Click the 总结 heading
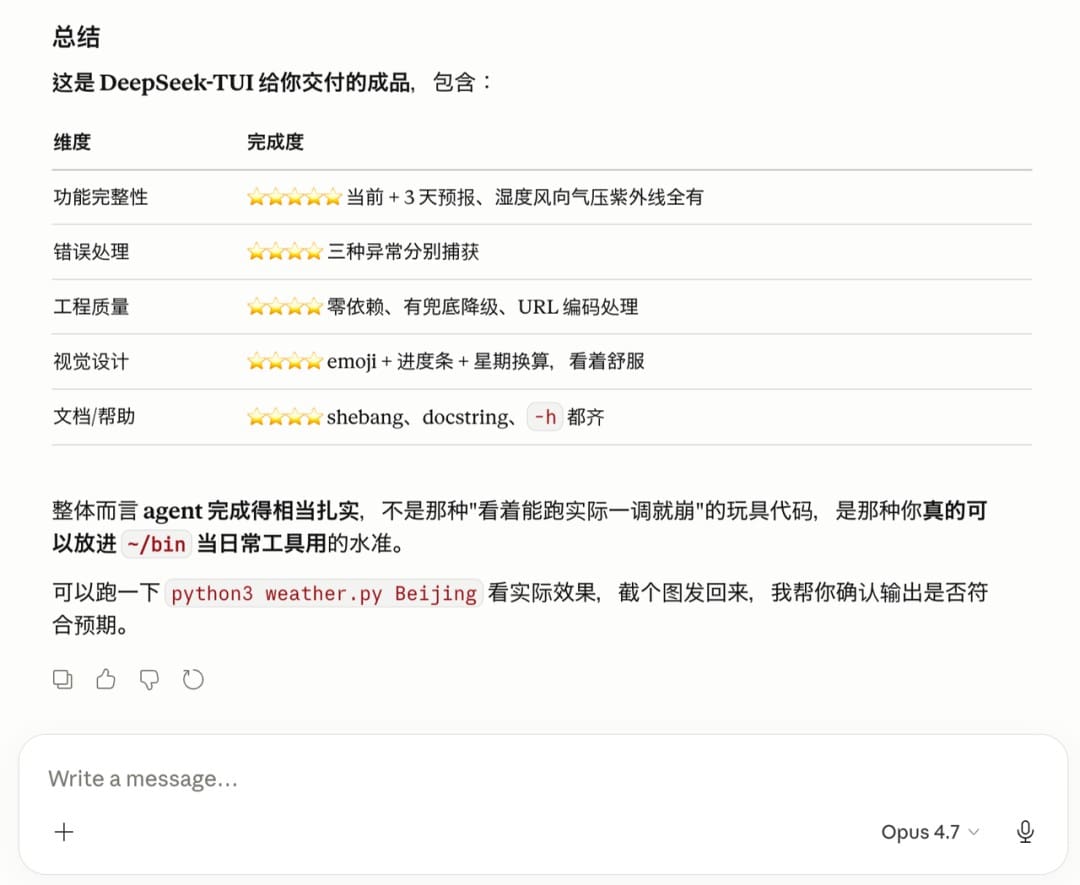This screenshot has height=885, width=1080. pyautogui.click(x=76, y=37)
